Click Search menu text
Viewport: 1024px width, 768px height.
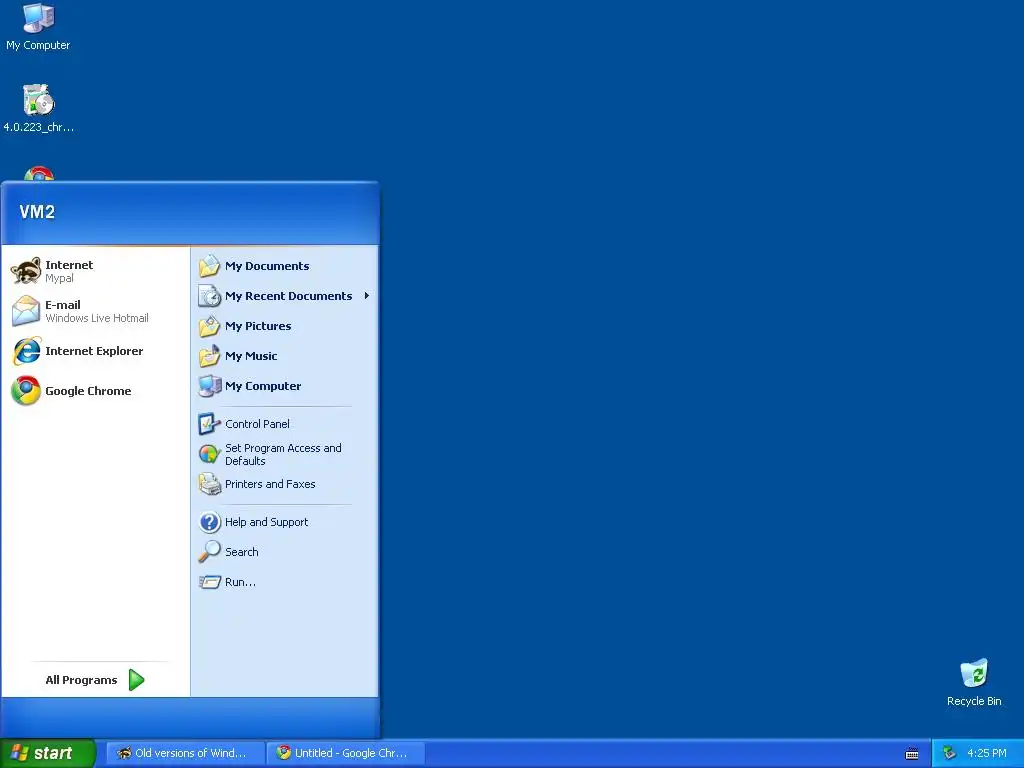[x=242, y=552]
